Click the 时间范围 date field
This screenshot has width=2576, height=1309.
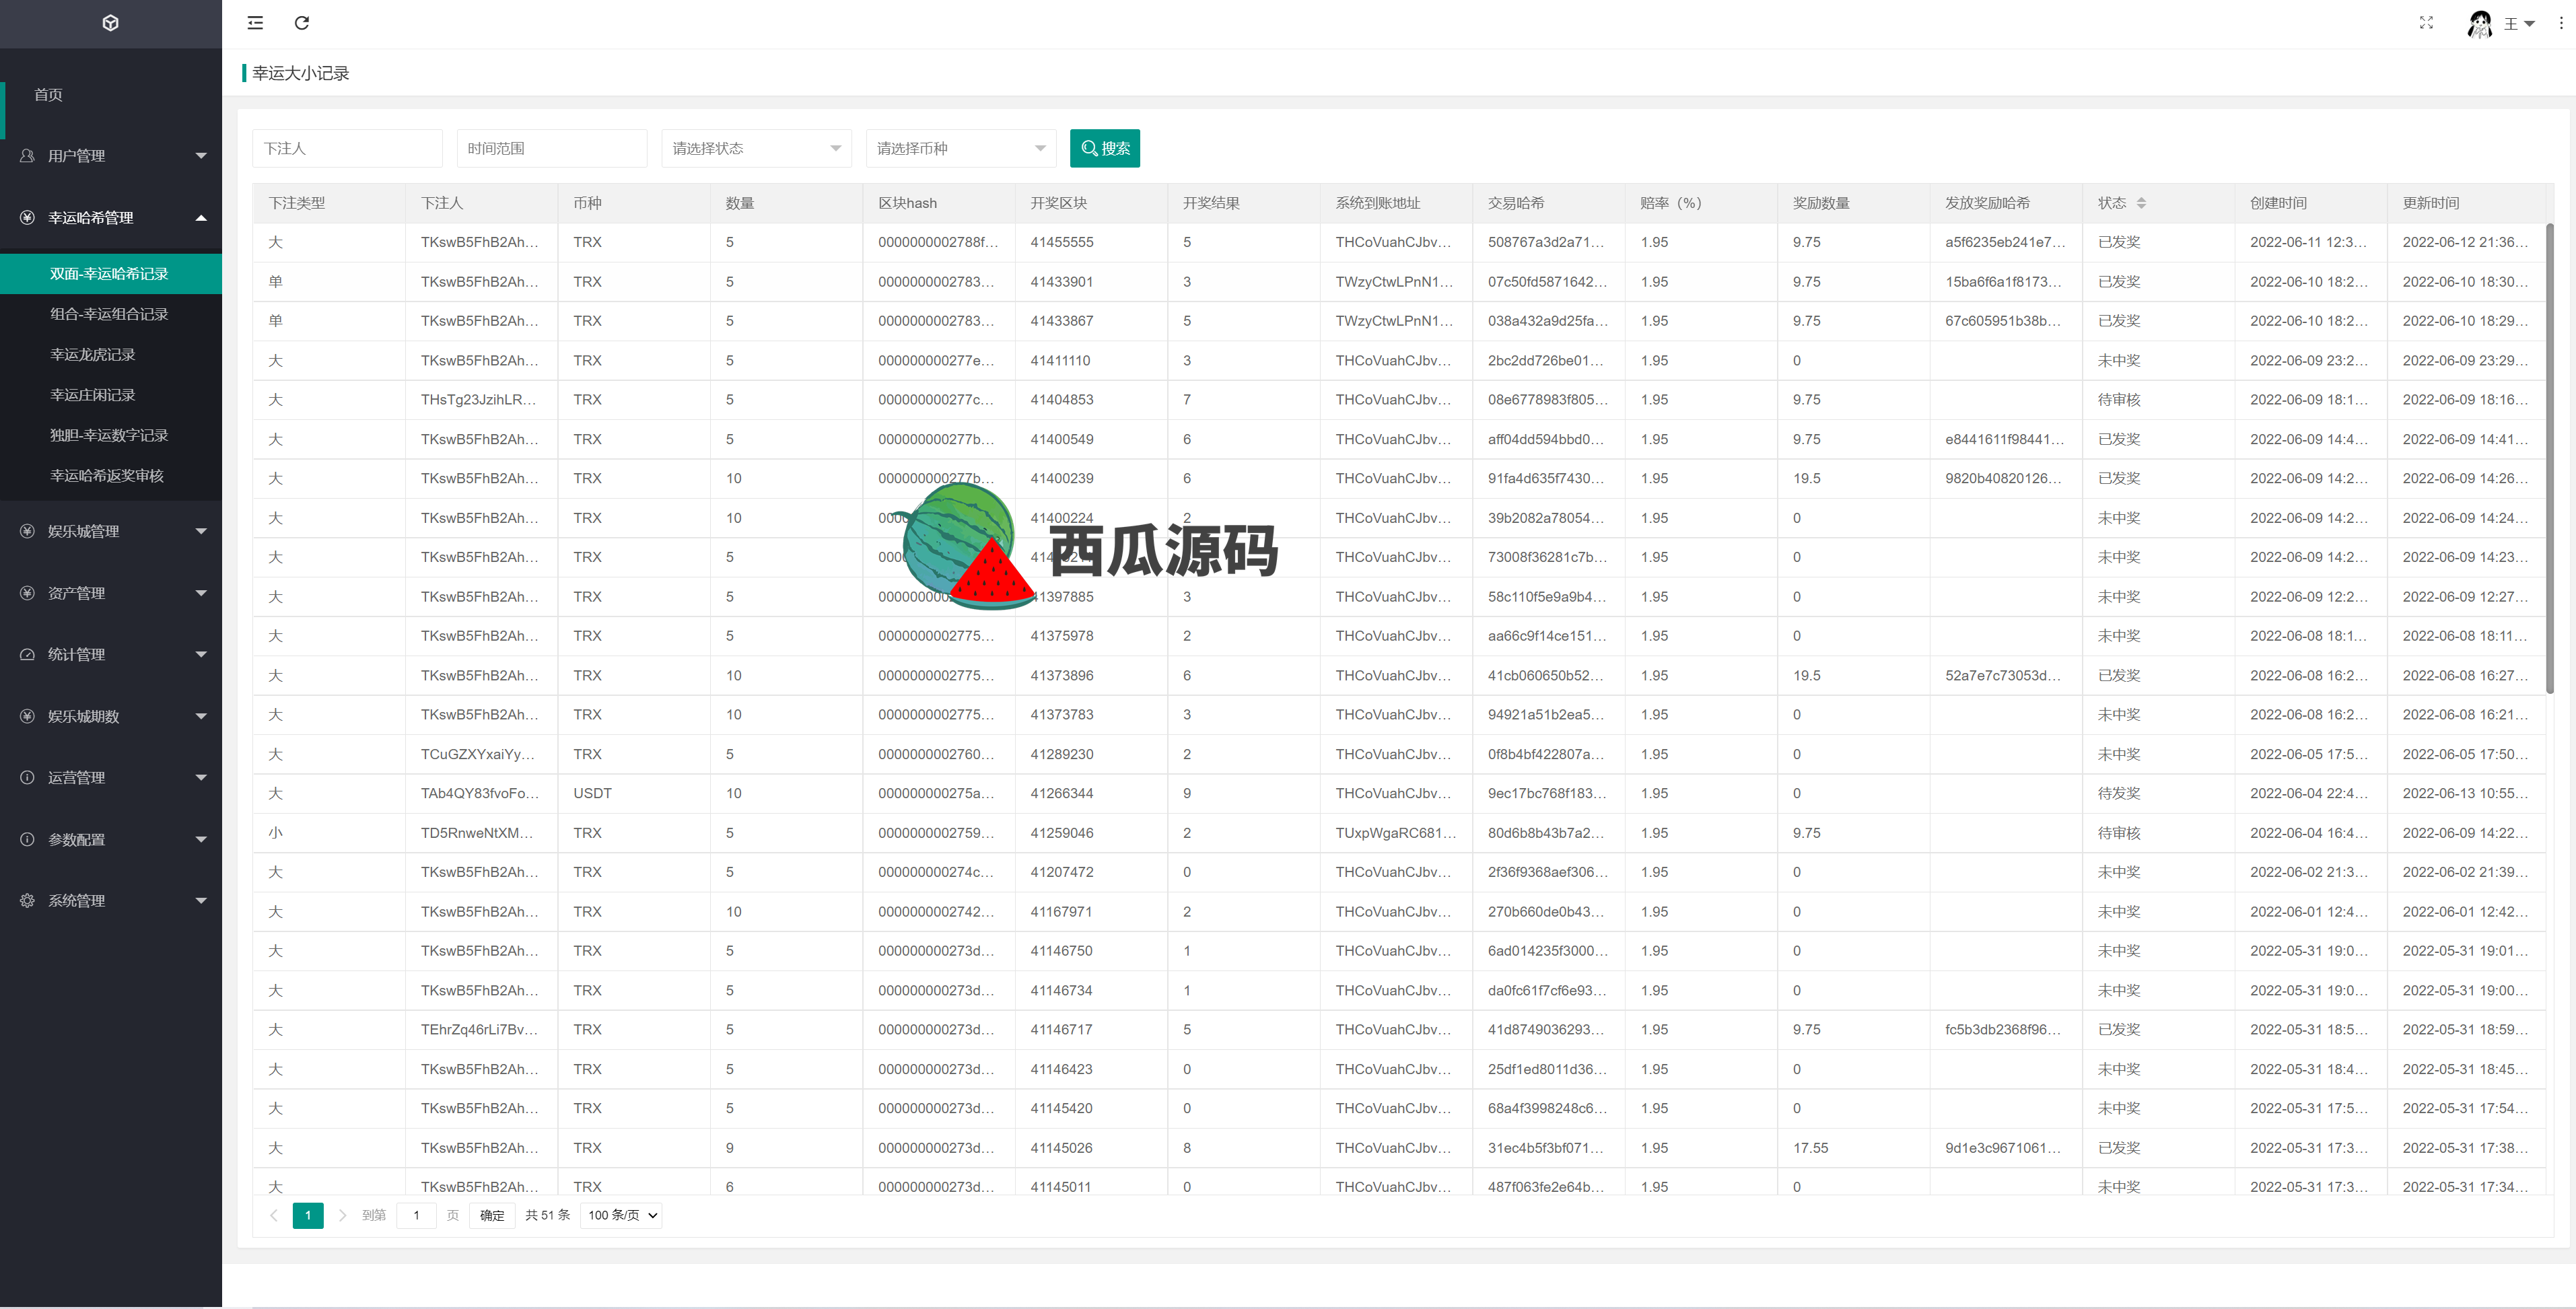pyautogui.click(x=551, y=148)
